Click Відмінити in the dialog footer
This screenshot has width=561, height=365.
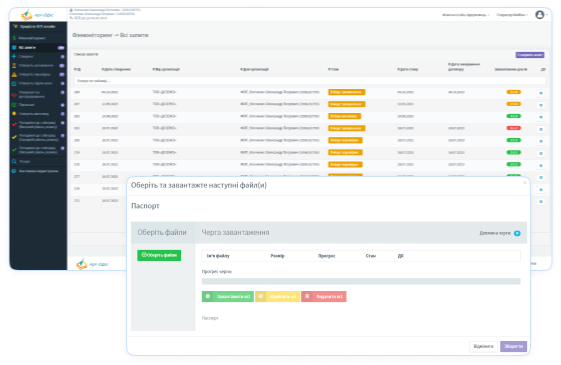[483, 346]
